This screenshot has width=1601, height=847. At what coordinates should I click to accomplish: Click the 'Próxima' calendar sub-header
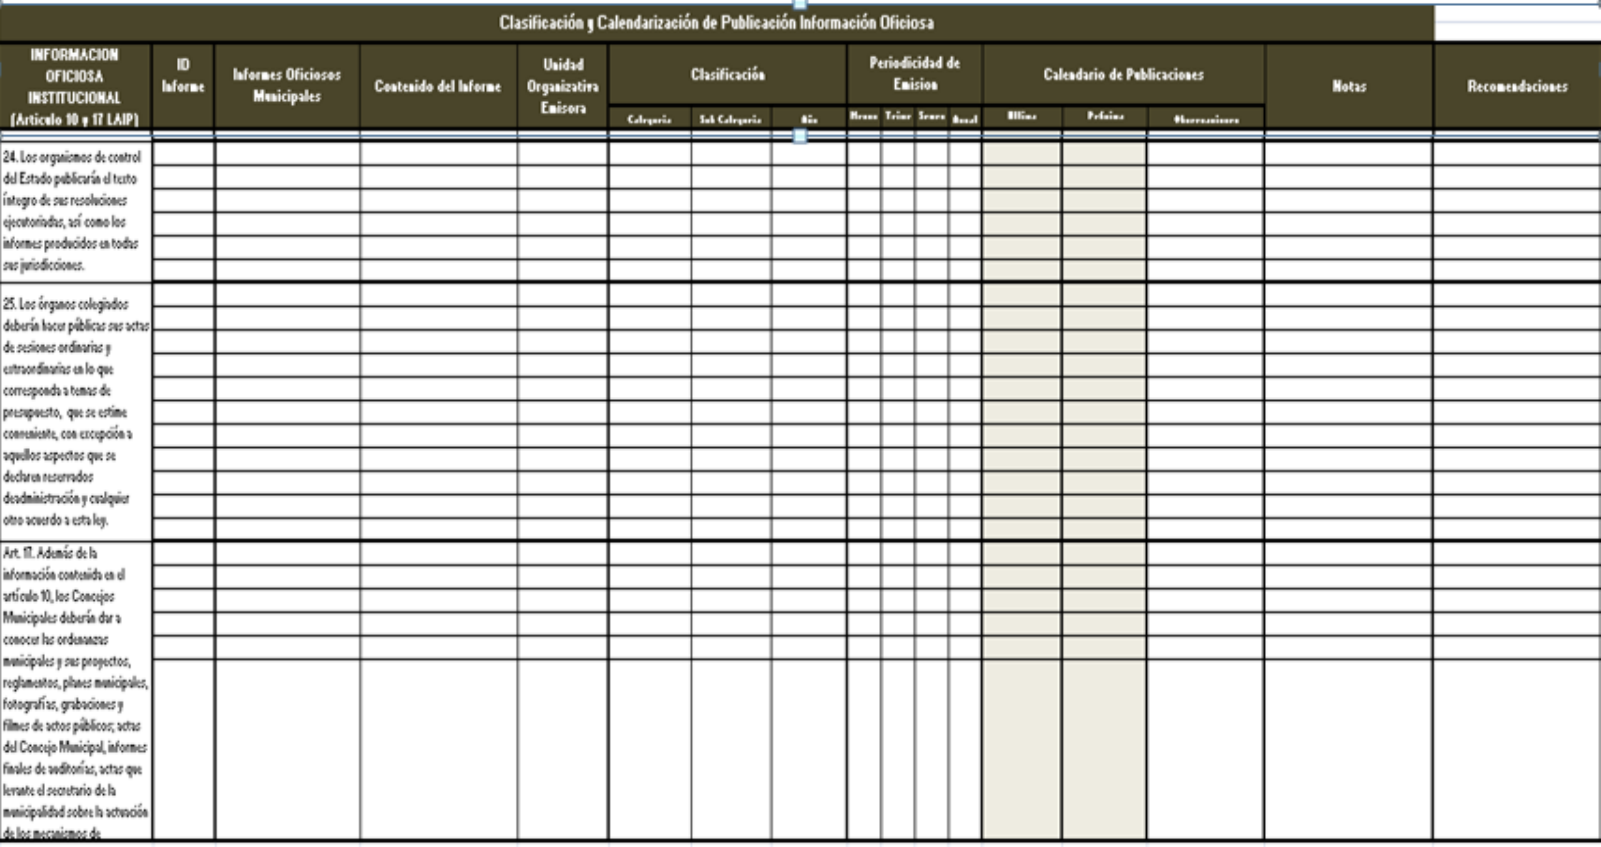[1104, 117]
